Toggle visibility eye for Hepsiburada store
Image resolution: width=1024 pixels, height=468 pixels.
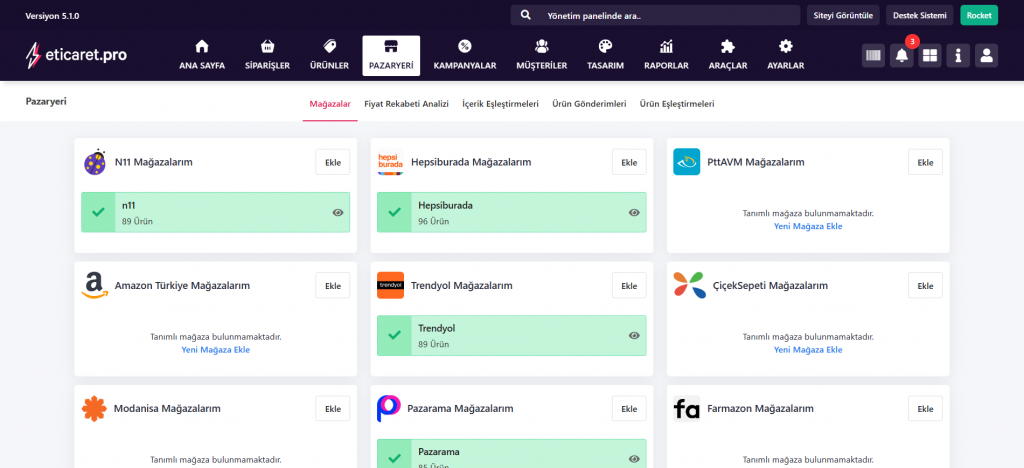[x=634, y=213]
